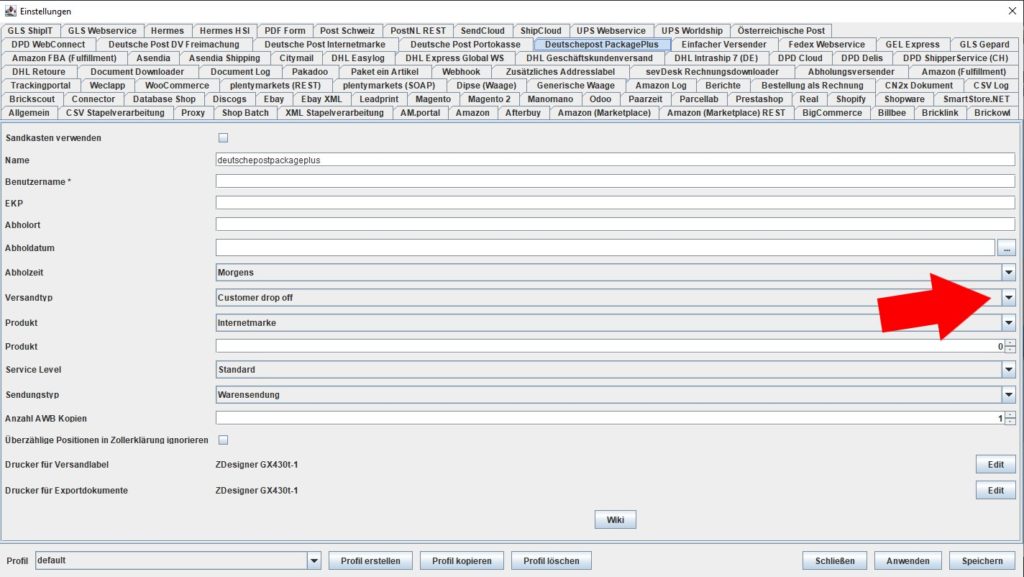This screenshot has width=1024, height=577.
Task: Click the Abholort text field
Action: [615, 225]
